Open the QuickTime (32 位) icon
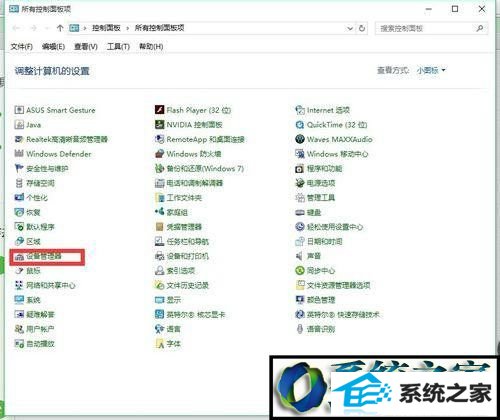The width and height of the screenshot is (500, 420). click(300, 125)
